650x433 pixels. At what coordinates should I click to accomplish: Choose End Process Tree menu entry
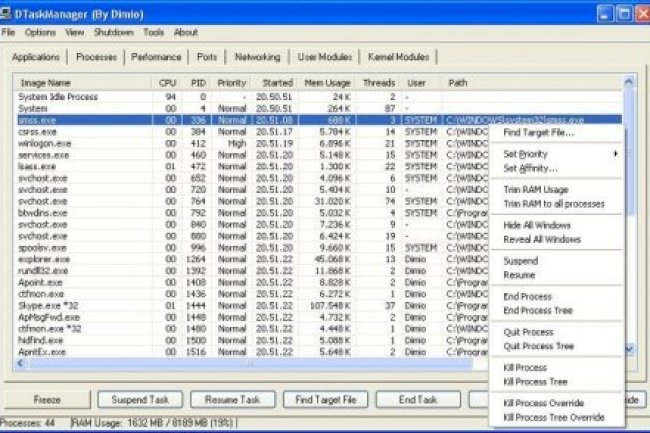[557, 310]
